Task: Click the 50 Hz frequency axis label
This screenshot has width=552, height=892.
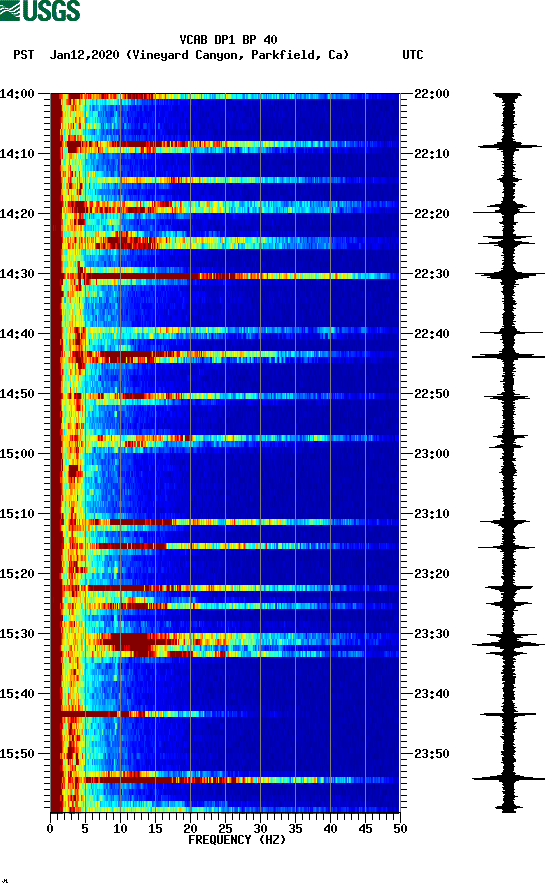Action: 400,829
